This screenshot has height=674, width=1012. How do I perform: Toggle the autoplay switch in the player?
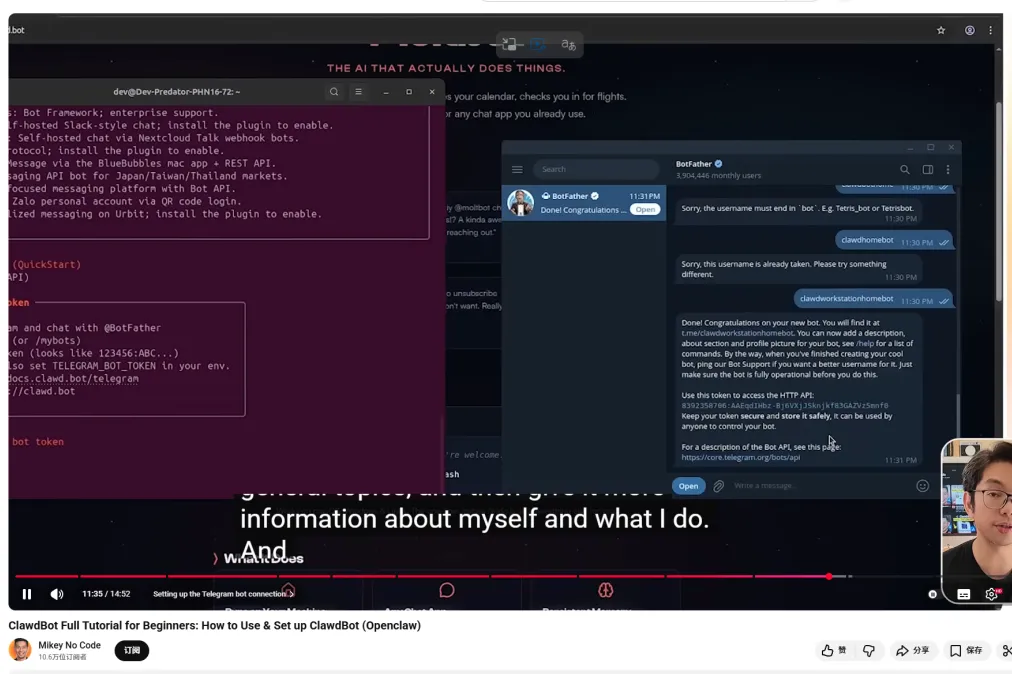[933, 594]
